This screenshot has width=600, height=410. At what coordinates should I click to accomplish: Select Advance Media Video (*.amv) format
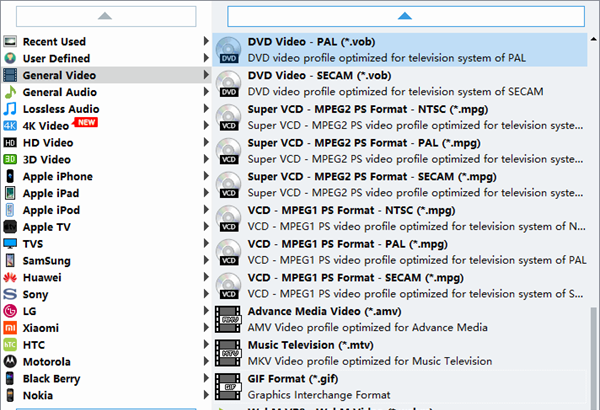400,319
